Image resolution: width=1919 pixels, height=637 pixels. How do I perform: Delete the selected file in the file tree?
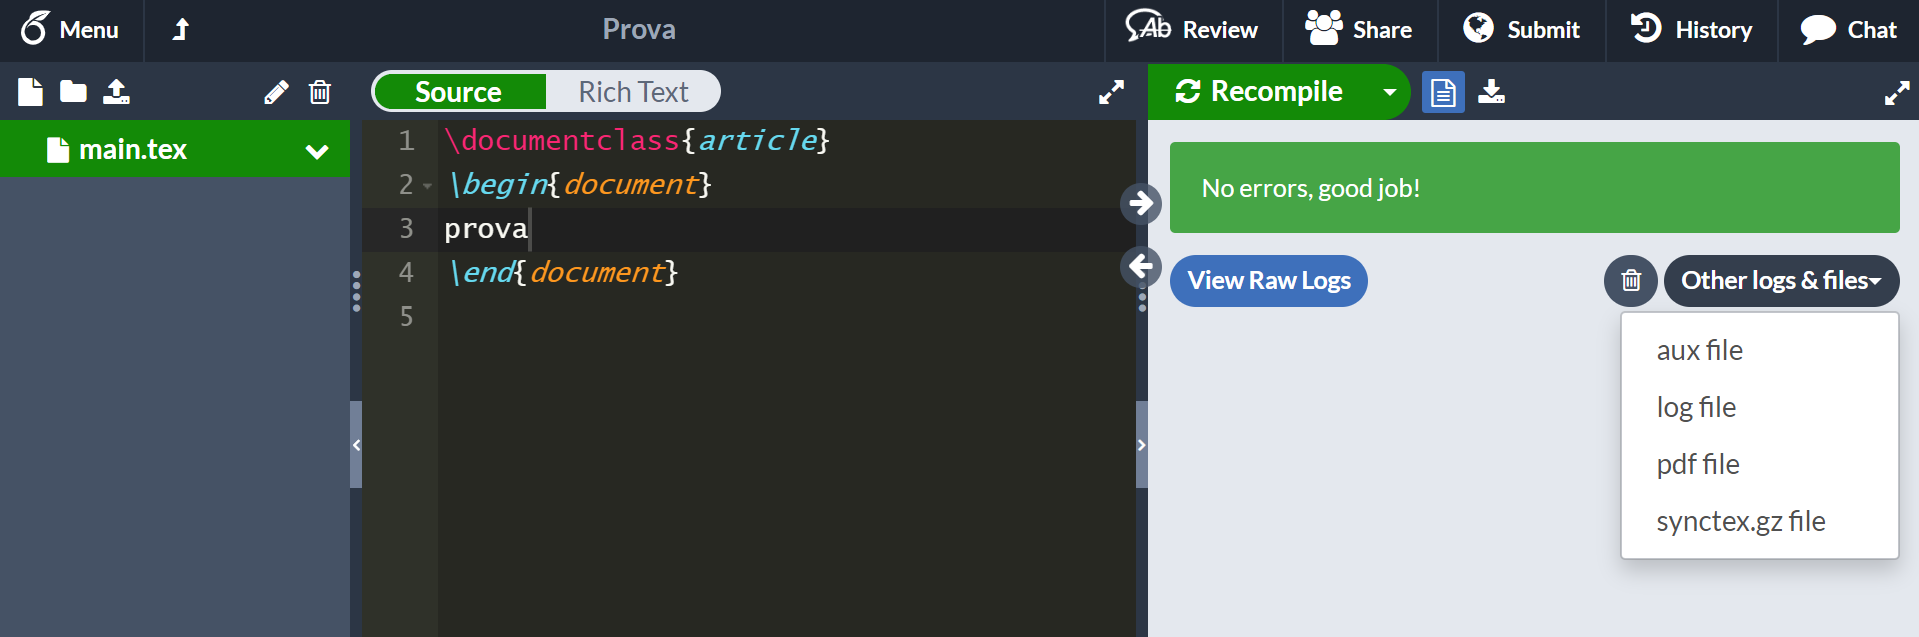point(320,92)
